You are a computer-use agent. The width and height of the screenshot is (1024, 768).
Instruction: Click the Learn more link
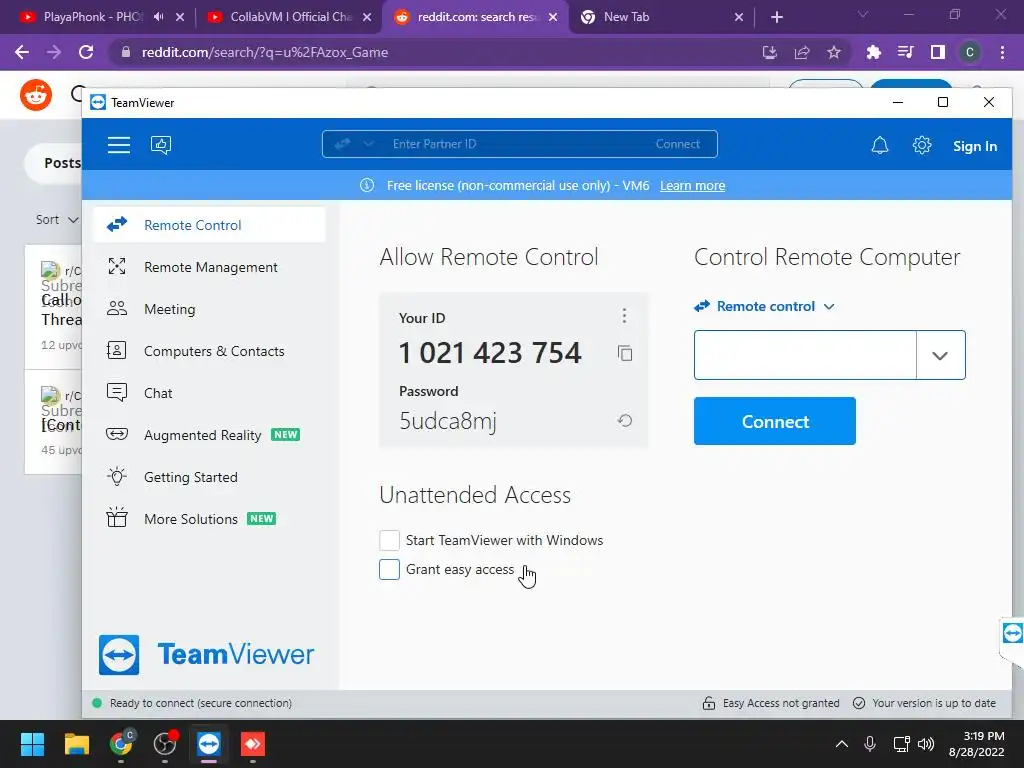pos(692,185)
